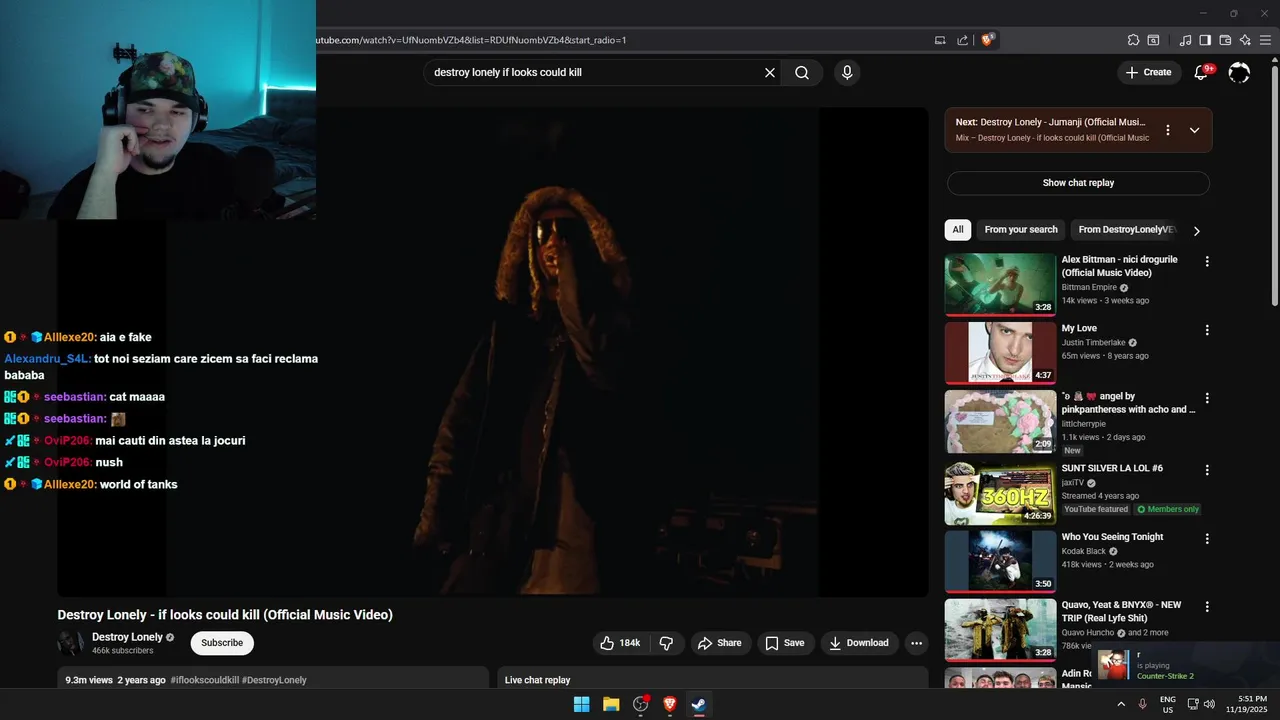Open My Love Justin Timberlake thumbnail
Image resolution: width=1280 pixels, height=720 pixels.
(1000, 352)
